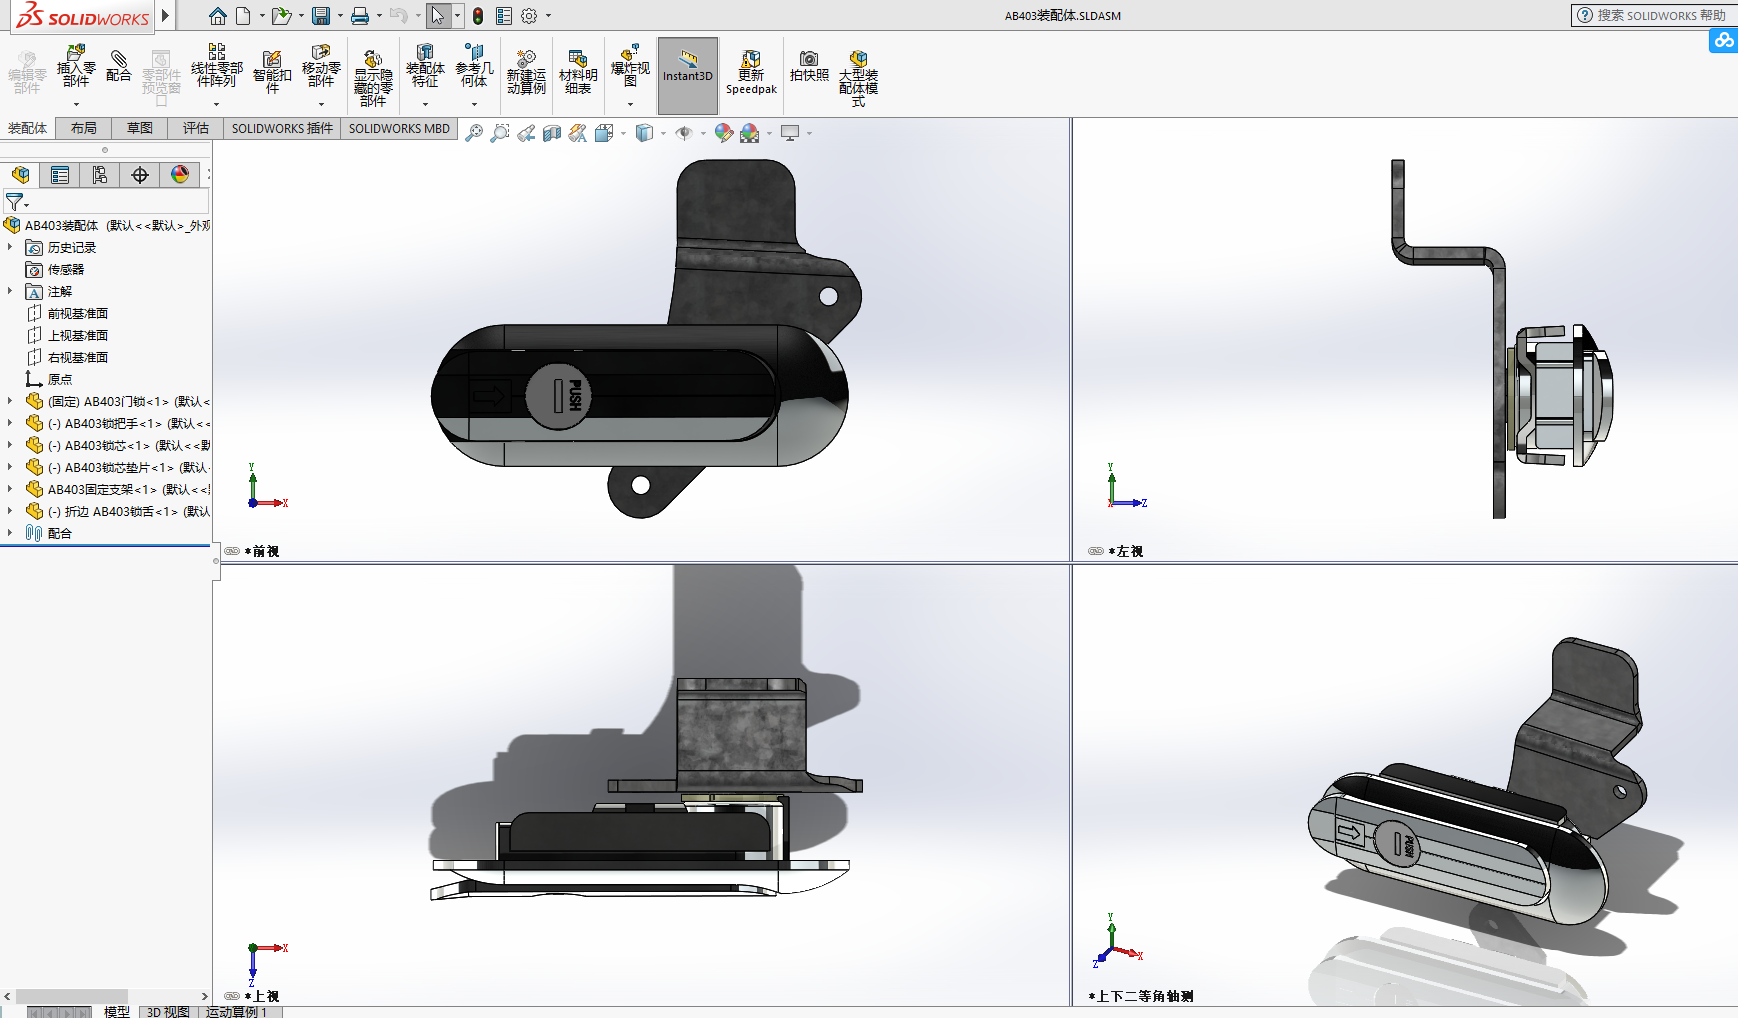Screen dimensions: 1738x1018
Task: Toggle the Instant3D button
Action: click(x=688, y=75)
